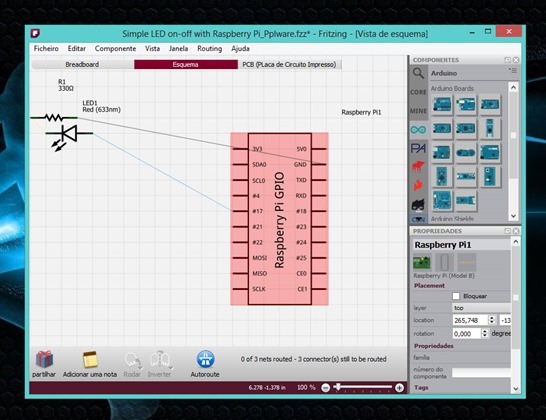Click the partilhar gift icon
The height and width of the screenshot is (420, 546).
coord(44,359)
